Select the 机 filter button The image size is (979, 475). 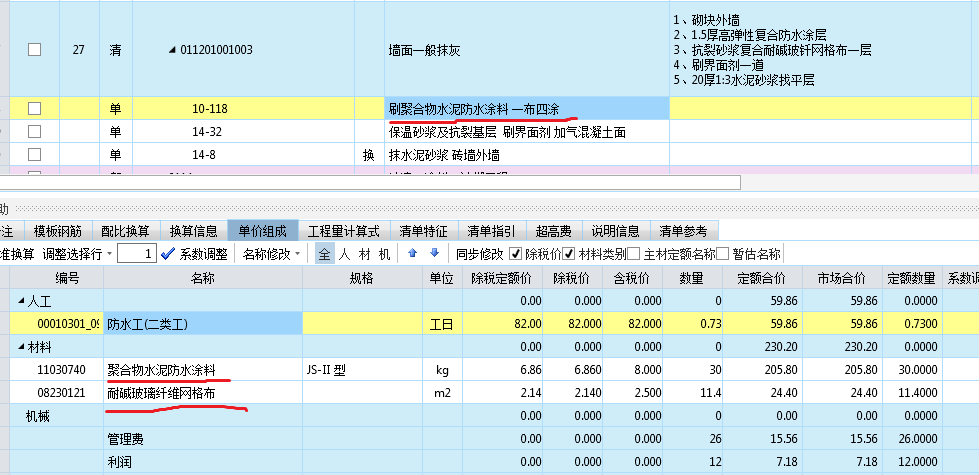(x=385, y=254)
